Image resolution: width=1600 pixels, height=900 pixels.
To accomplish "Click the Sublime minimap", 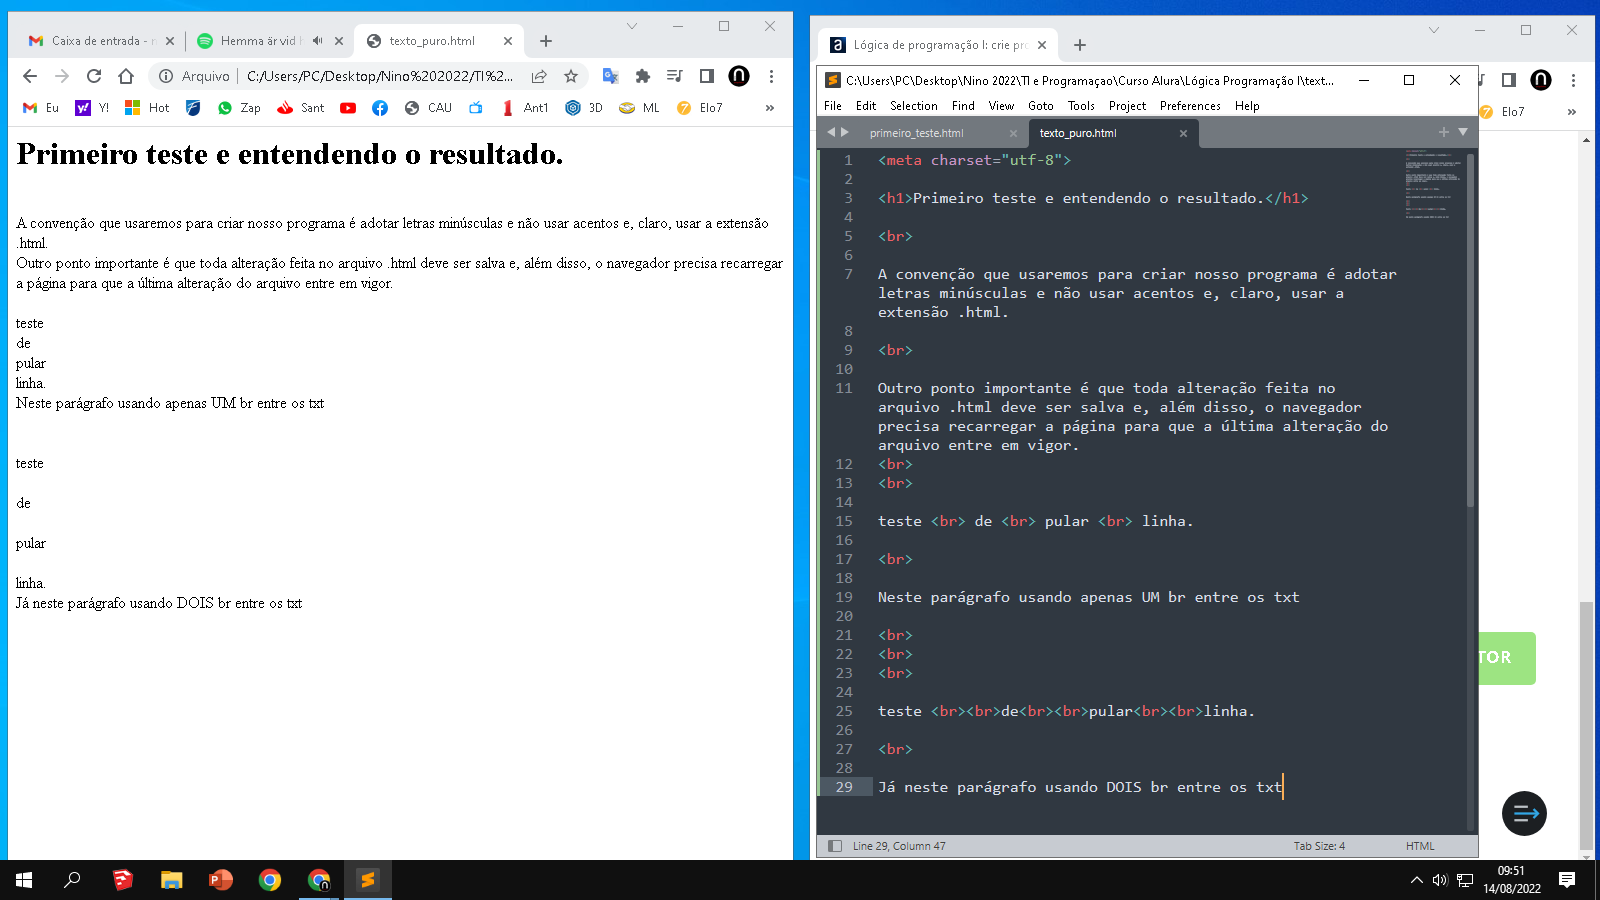I will click(1433, 184).
